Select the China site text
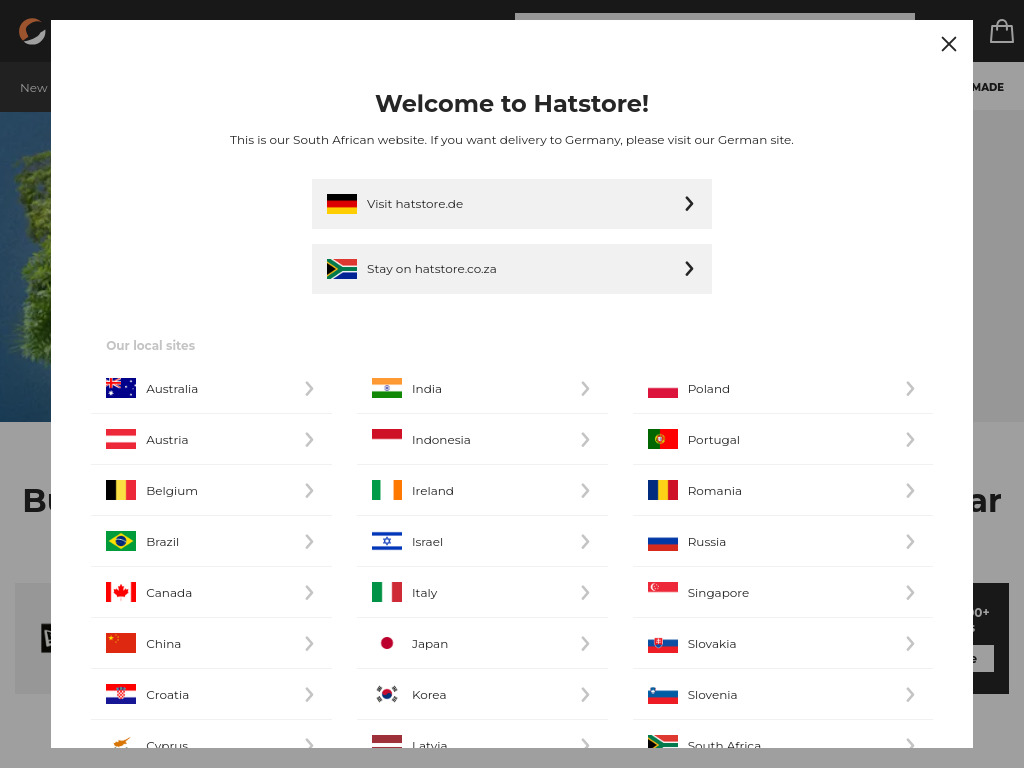 163,644
